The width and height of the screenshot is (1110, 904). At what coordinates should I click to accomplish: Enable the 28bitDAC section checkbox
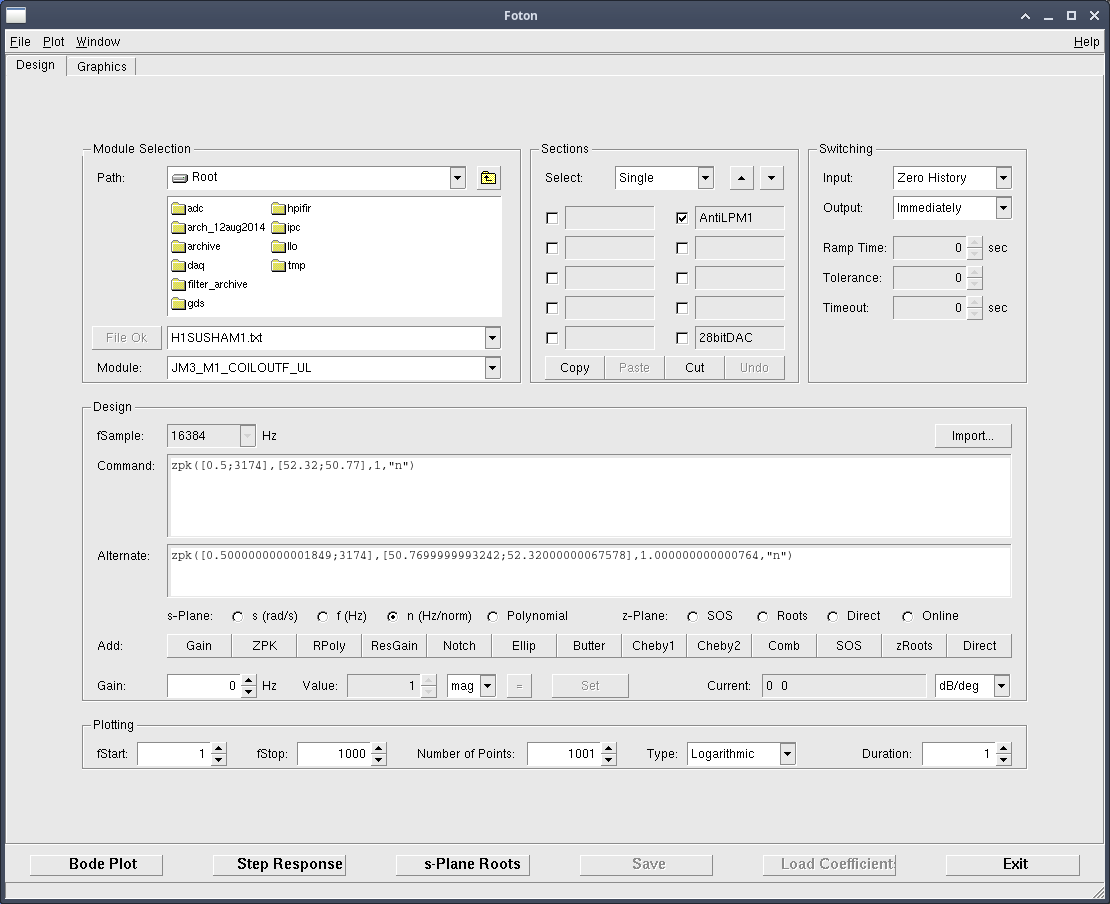[682, 338]
